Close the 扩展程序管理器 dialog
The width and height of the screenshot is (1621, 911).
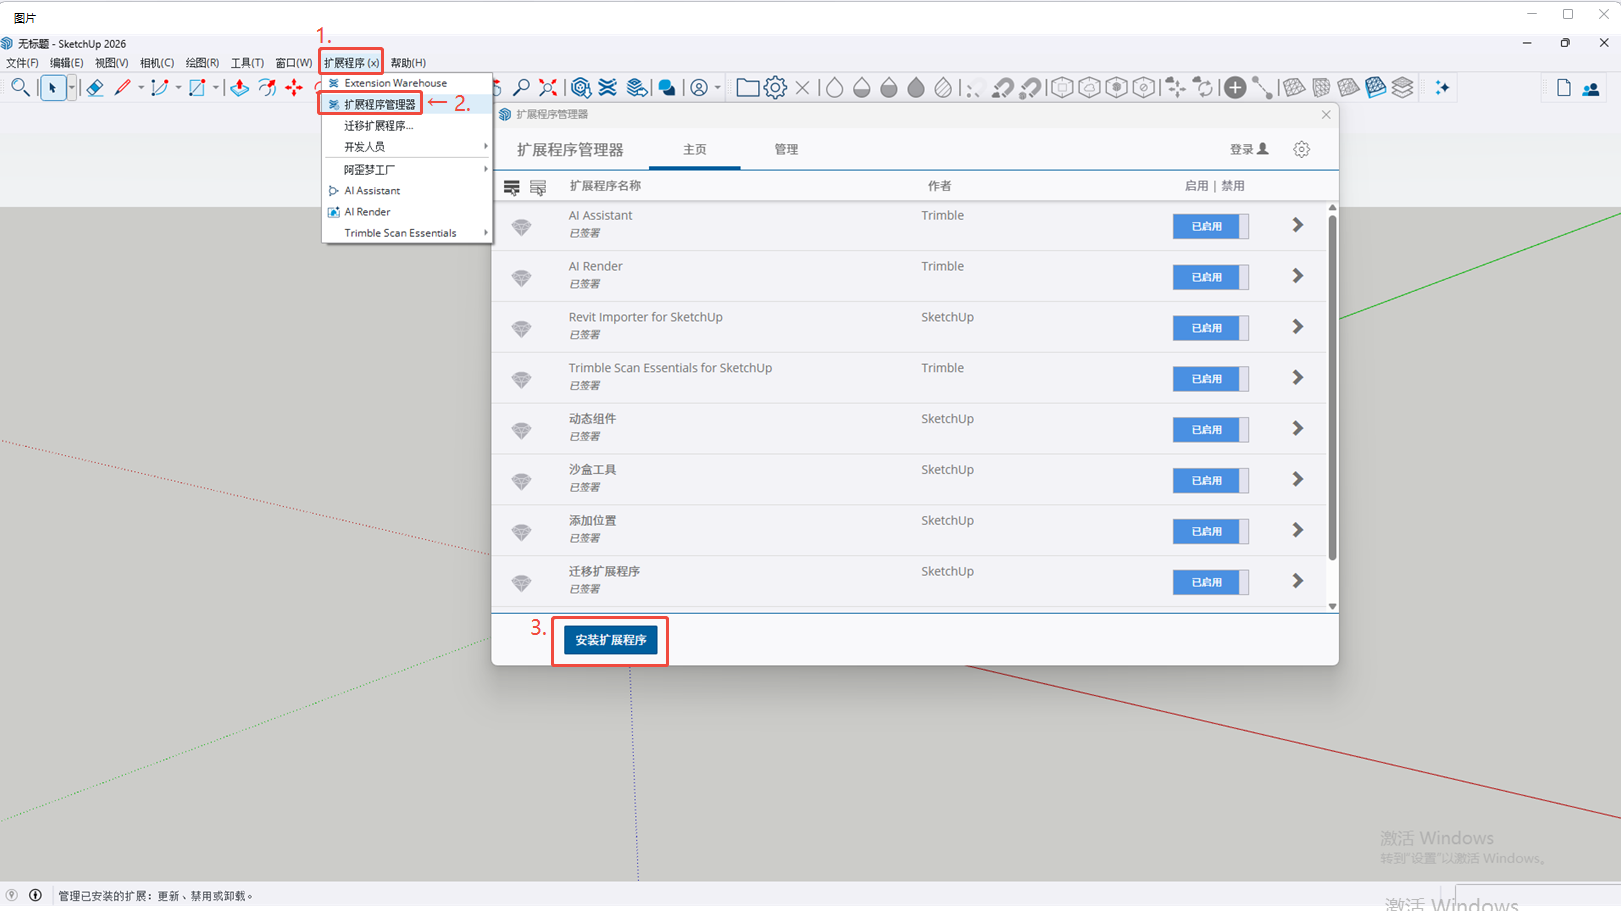tap(1326, 115)
